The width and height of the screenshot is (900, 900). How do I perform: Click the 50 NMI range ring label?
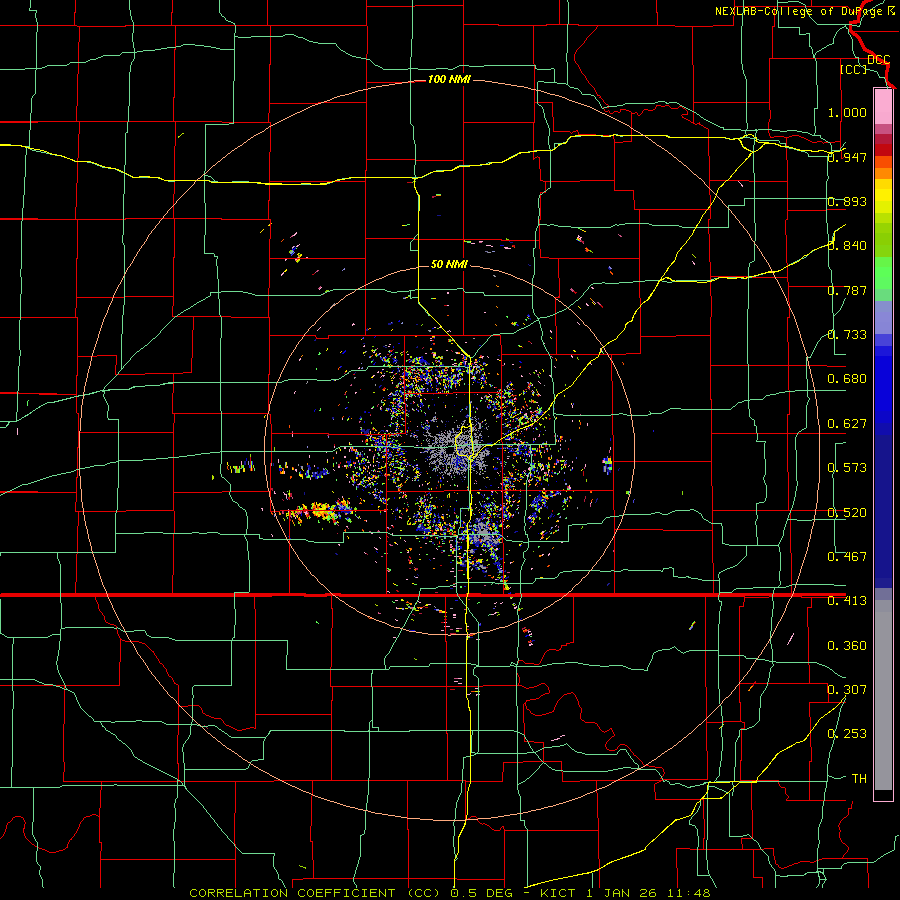pos(449,264)
